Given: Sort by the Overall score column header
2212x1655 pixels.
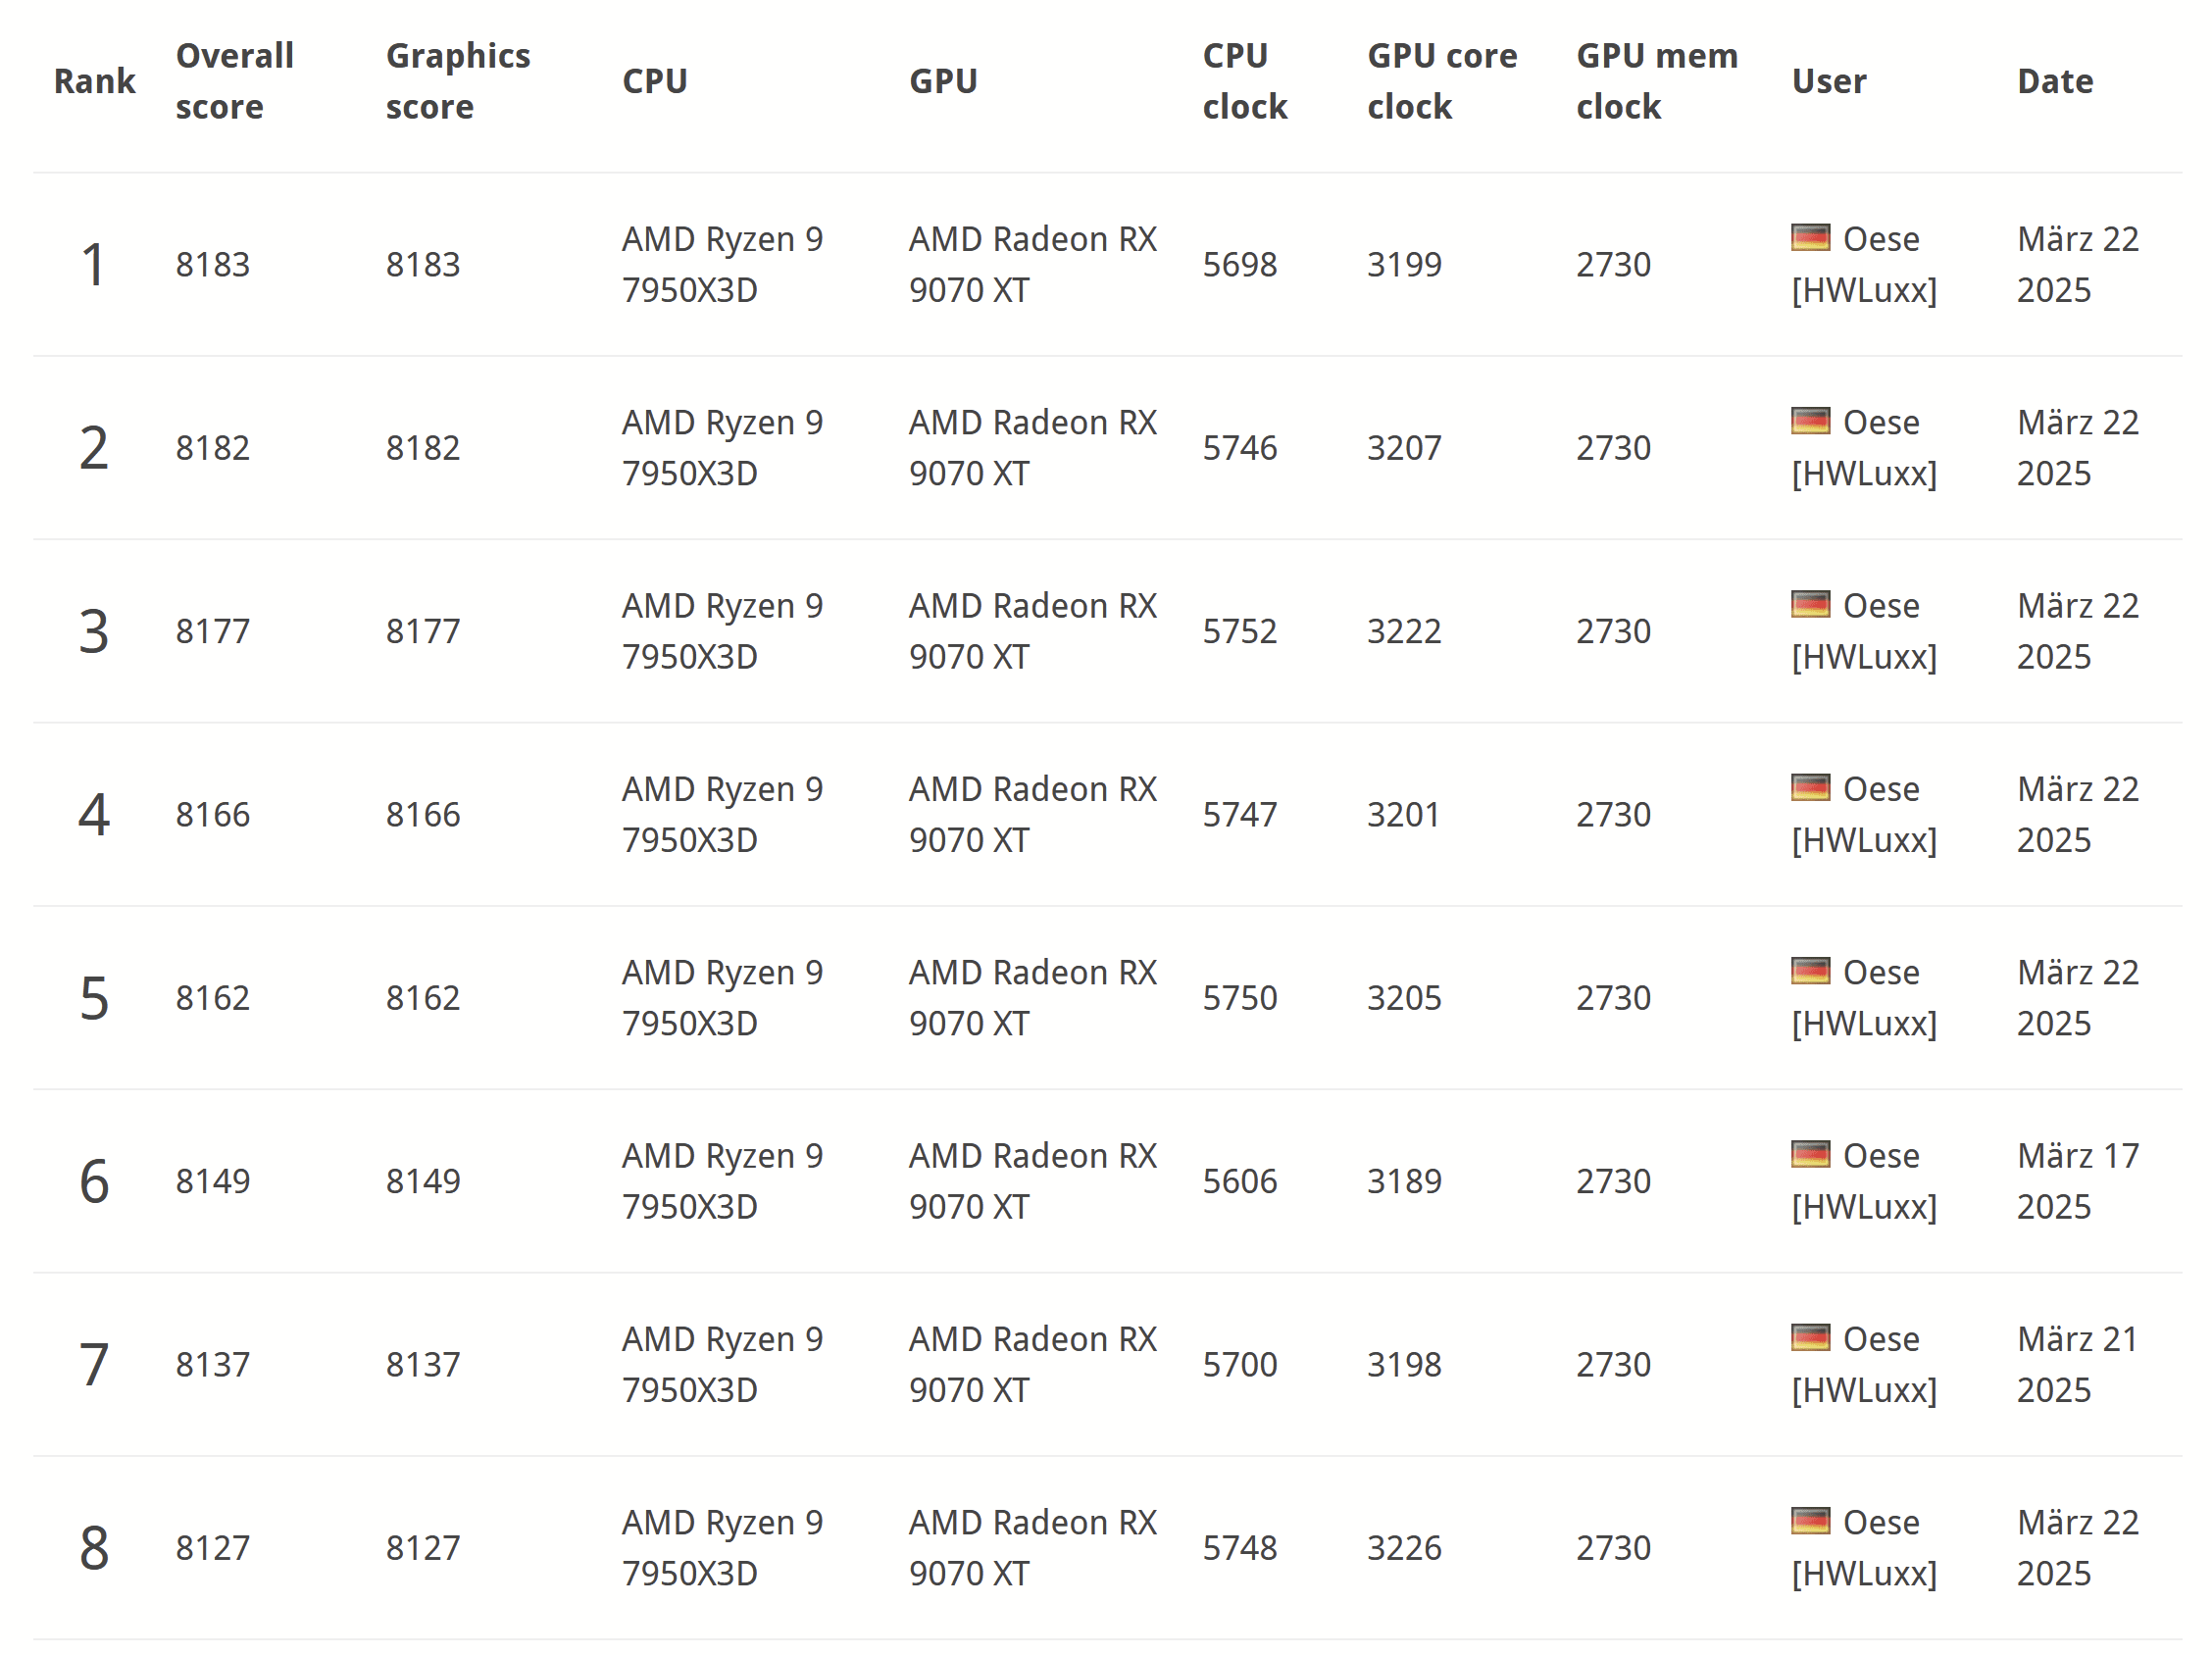Looking at the screenshot, I should (x=235, y=81).
